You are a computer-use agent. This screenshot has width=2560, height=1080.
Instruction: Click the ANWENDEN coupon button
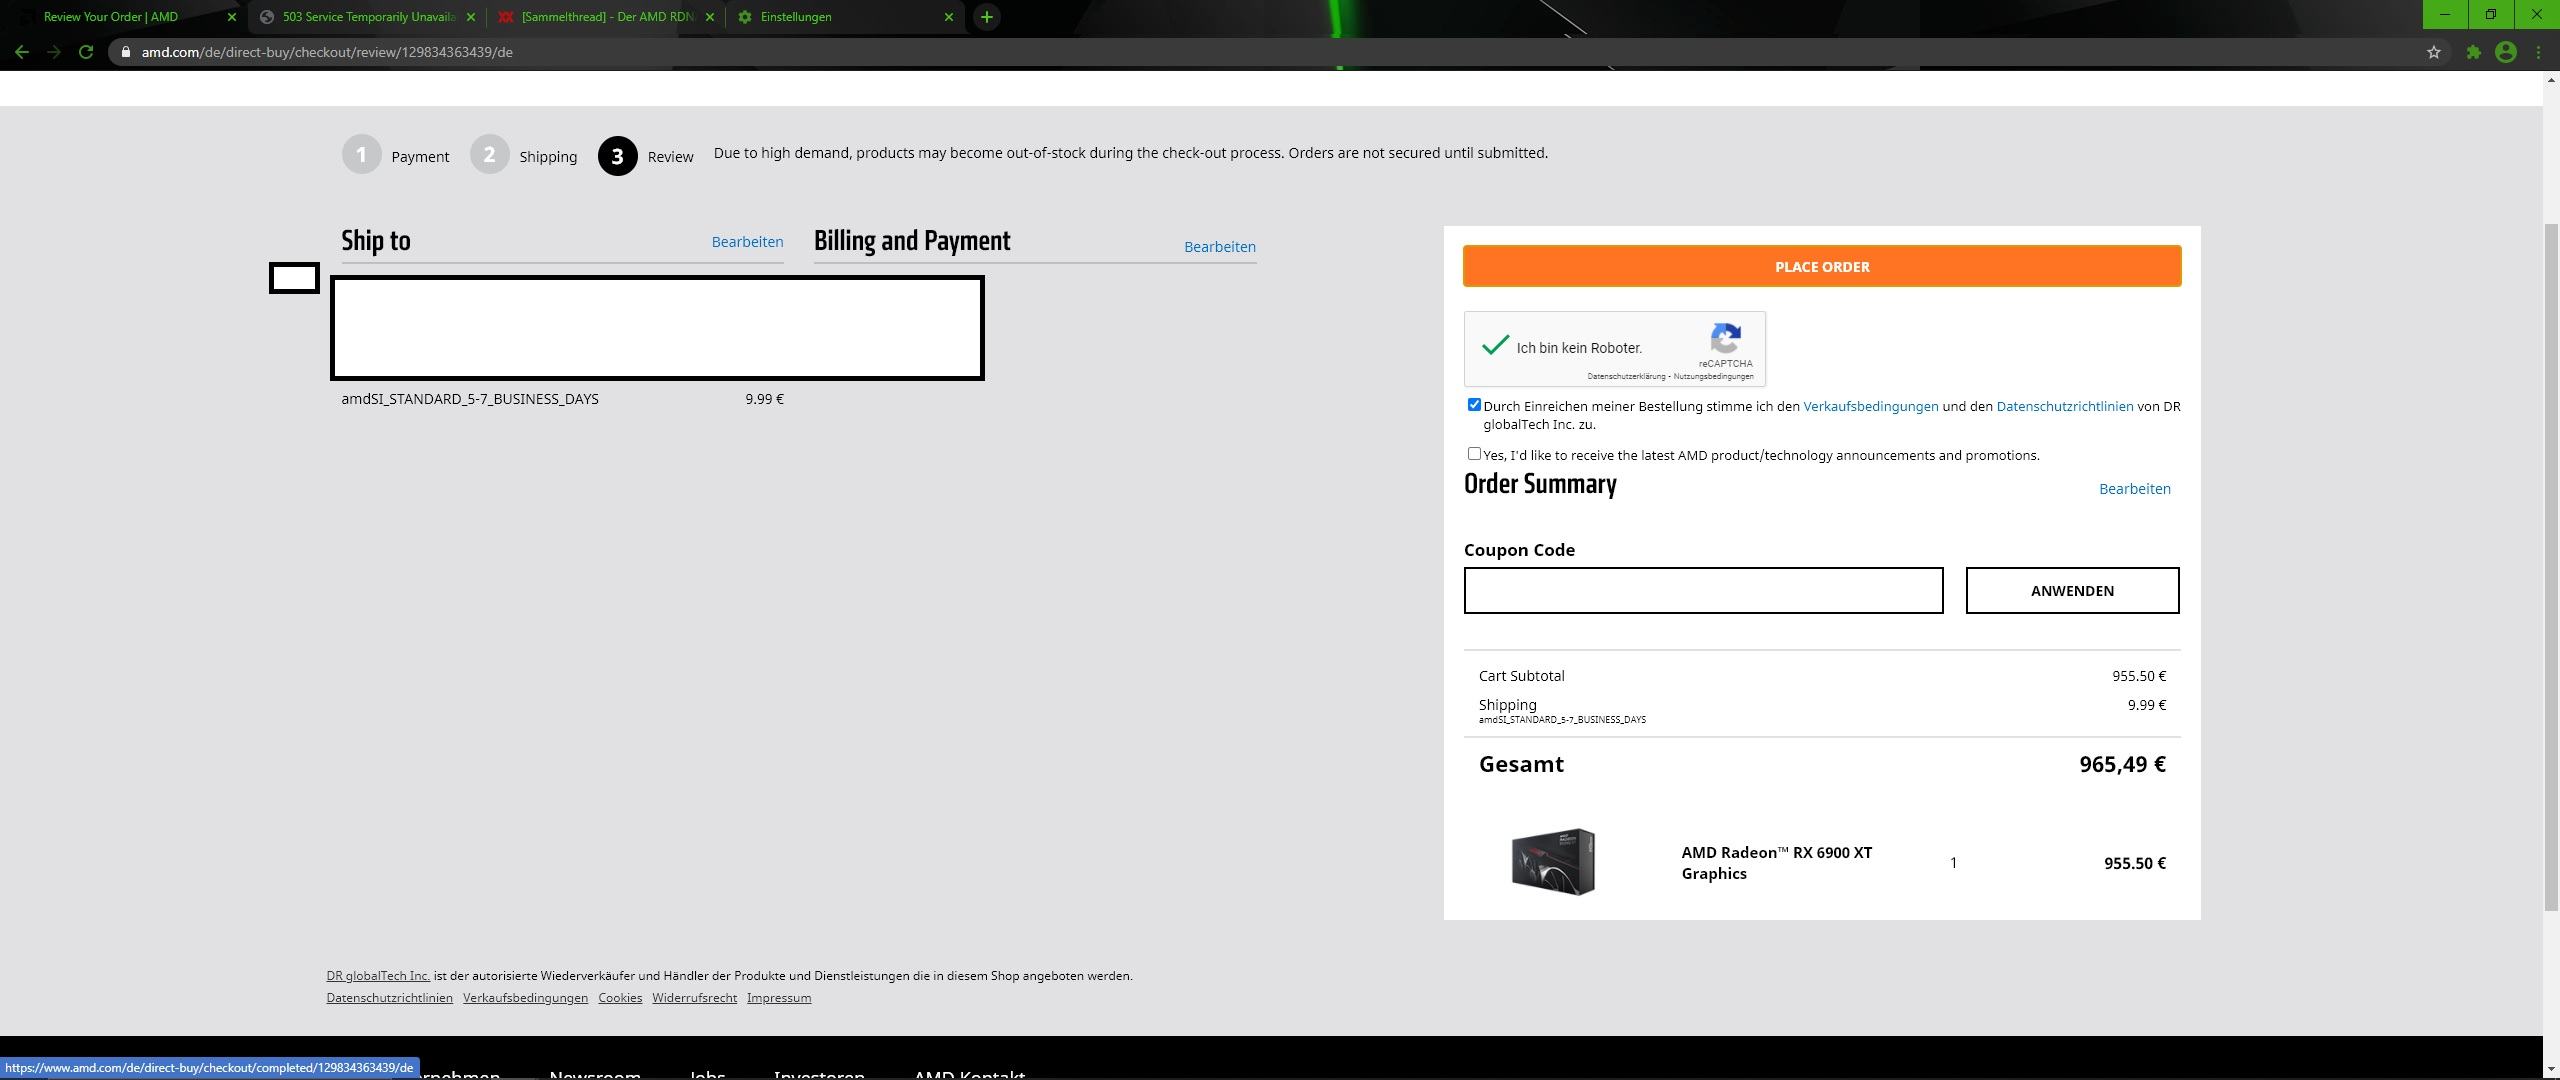click(2072, 591)
